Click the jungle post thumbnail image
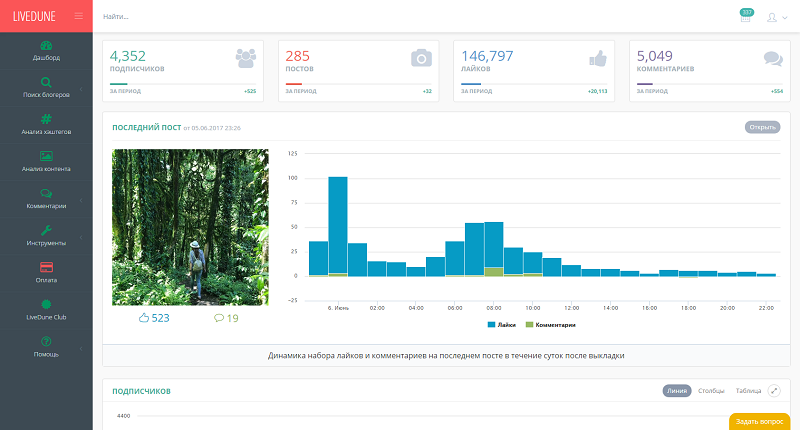This screenshot has width=800, height=430. tap(190, 227)
